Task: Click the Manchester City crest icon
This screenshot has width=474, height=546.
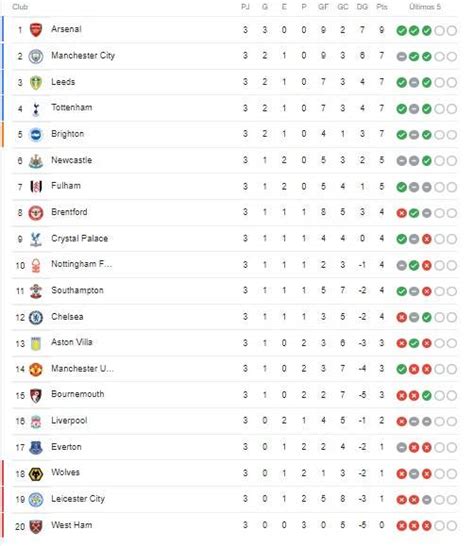Action: pyautogui.click(x=36, y=56)
